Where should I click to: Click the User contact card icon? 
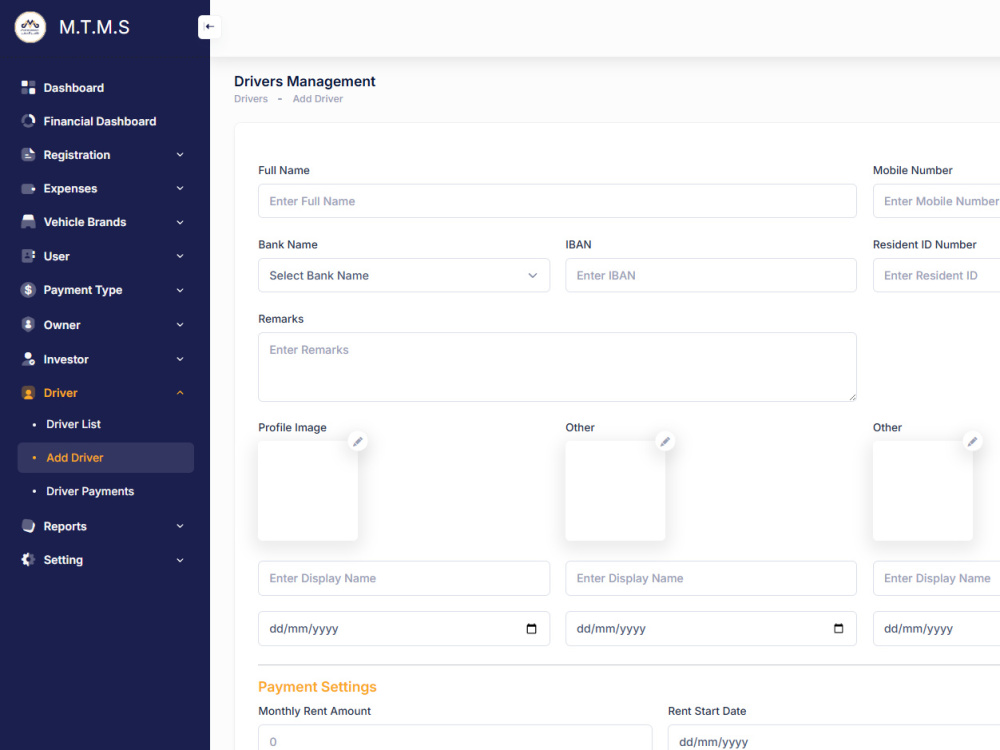click(x=28, y=256)
